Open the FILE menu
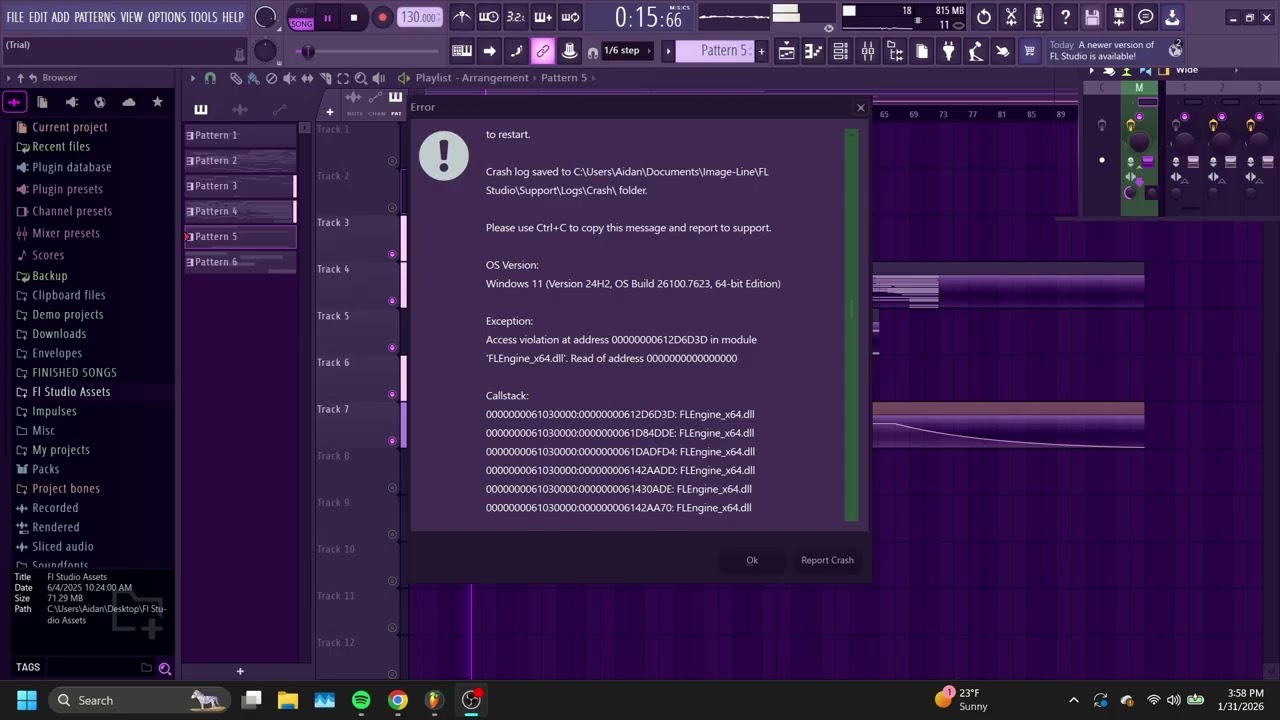 point(15,18)
